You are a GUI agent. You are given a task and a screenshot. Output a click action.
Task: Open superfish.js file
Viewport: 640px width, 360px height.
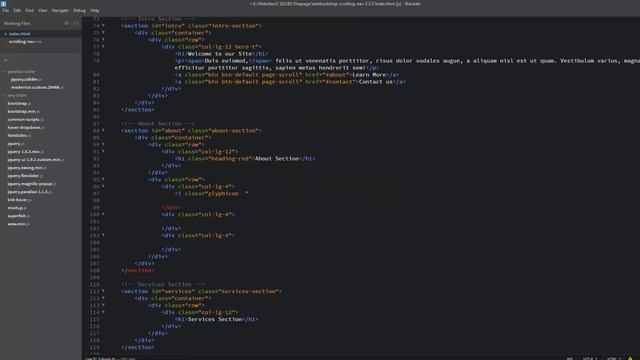tap(18, 216)
